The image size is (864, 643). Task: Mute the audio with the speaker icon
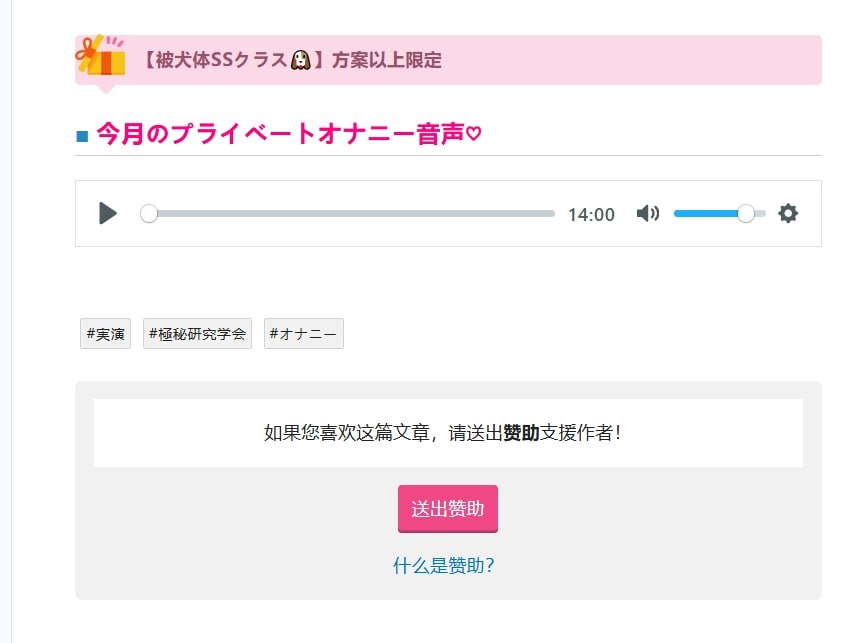[x=648, y=213]
